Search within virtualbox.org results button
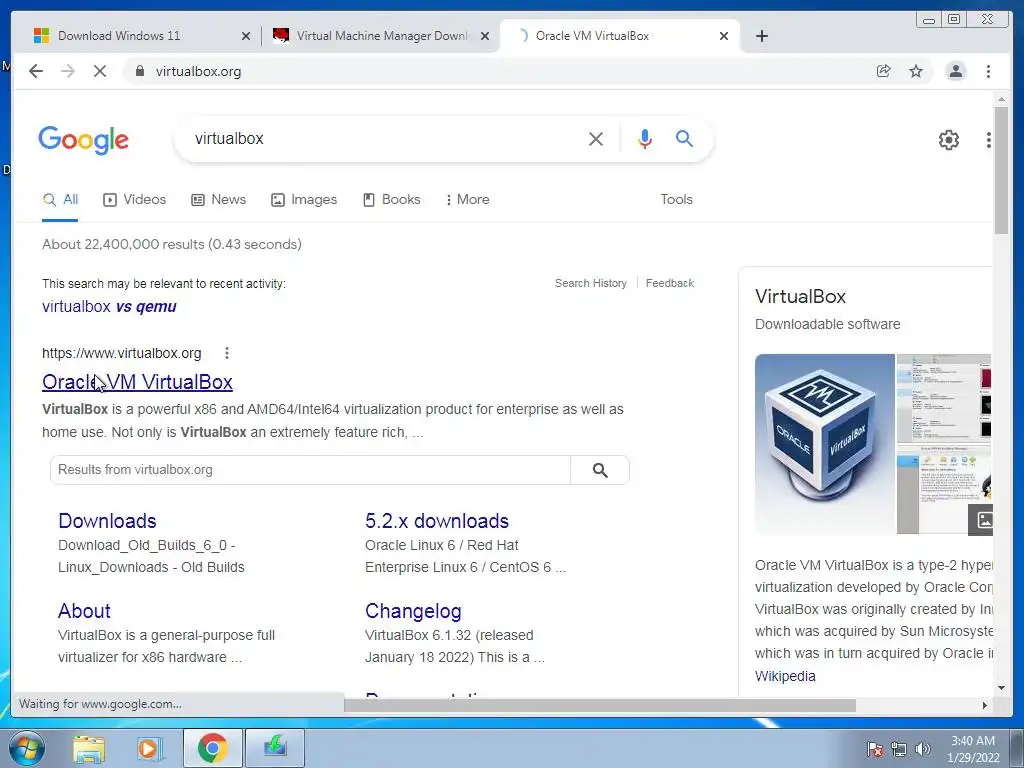This screenshot has height=768, width=1024. (x=600, y=470)
